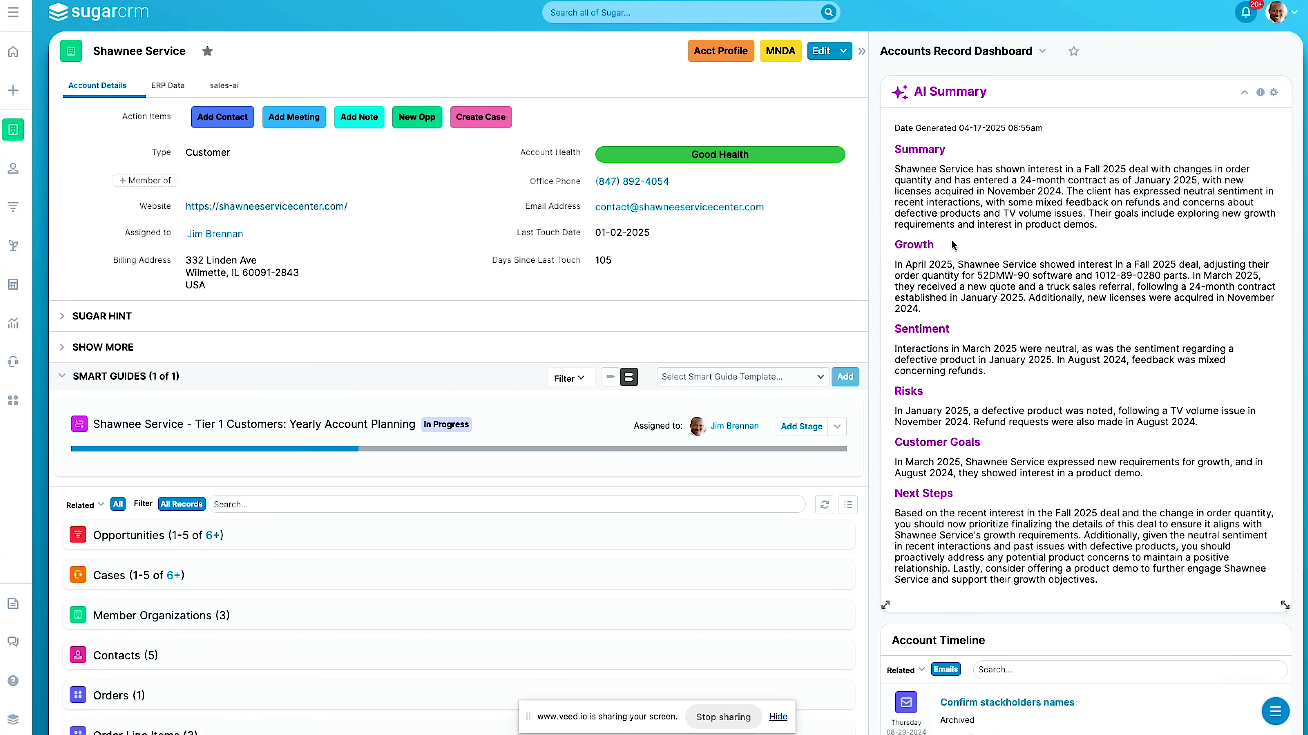Open the orange Acct Profile button
Screen dimensions: 1308x735
721,51
